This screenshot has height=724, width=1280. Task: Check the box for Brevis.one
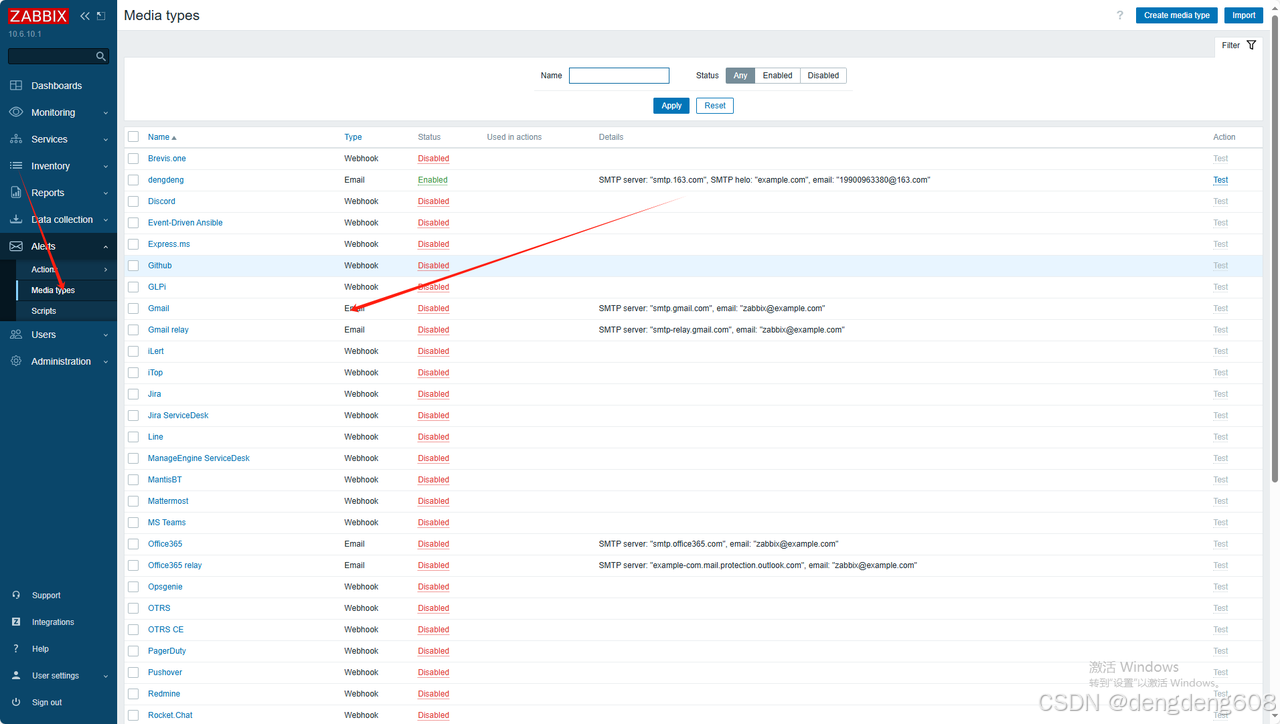pos(133,158)
